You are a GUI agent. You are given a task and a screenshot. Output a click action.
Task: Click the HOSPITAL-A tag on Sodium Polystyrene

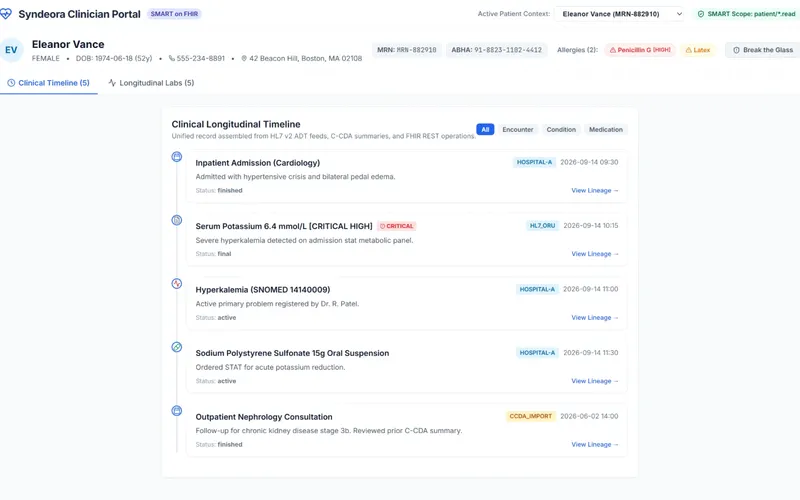click(x=537, y=353)
